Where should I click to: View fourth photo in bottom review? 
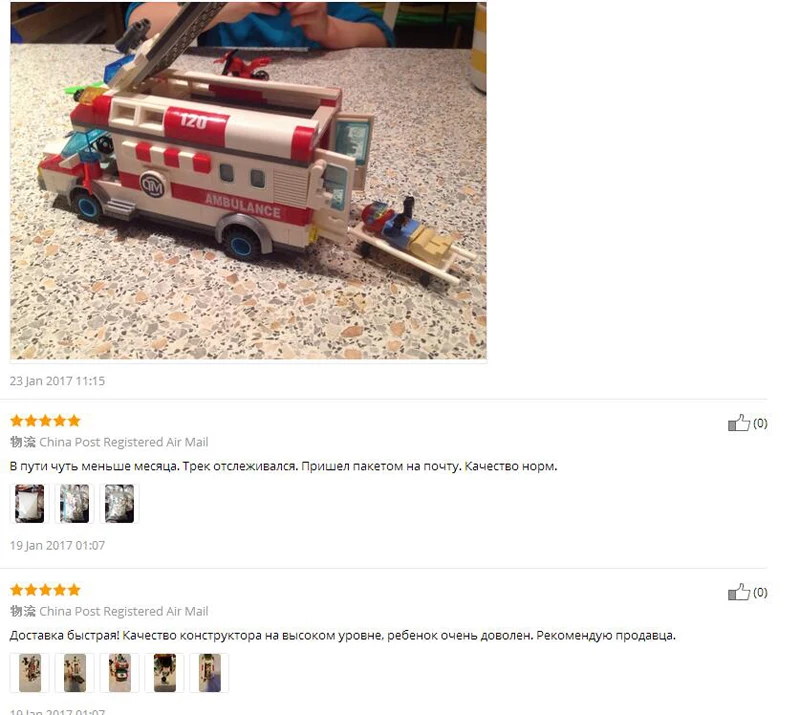164,673
